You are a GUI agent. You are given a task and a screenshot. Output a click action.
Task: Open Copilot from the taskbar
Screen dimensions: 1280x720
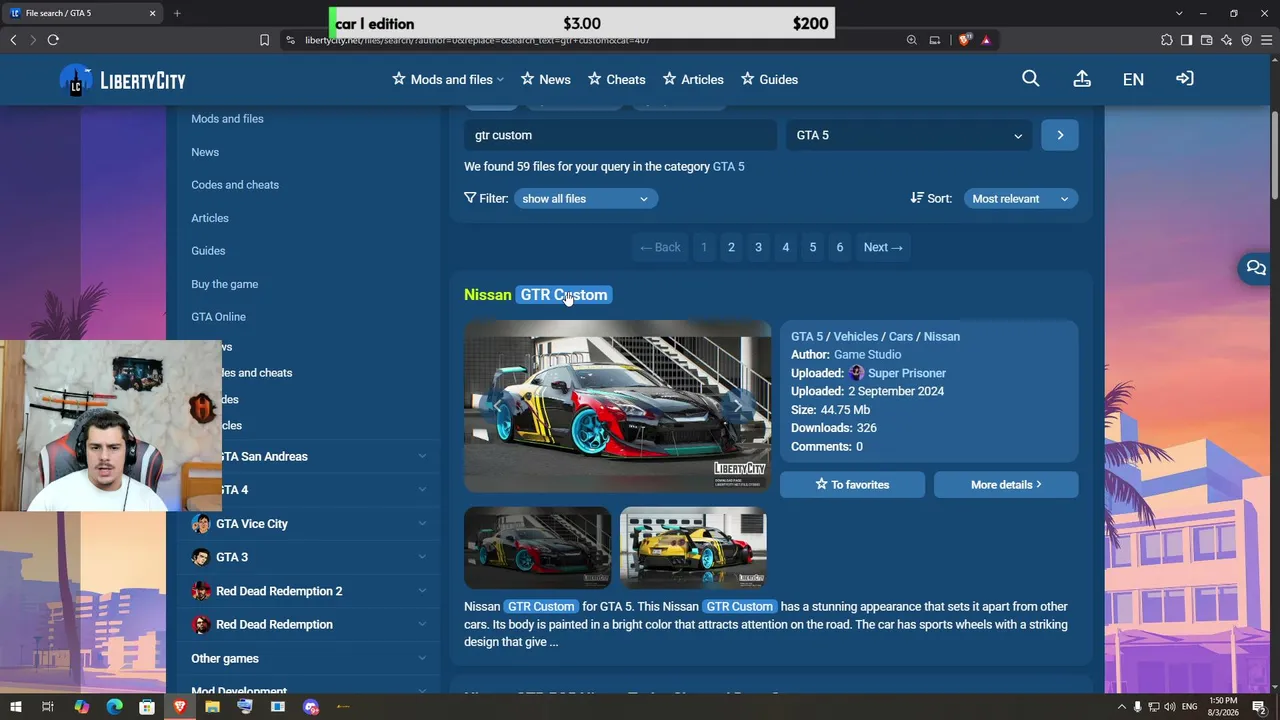click(x=81, y=707)
